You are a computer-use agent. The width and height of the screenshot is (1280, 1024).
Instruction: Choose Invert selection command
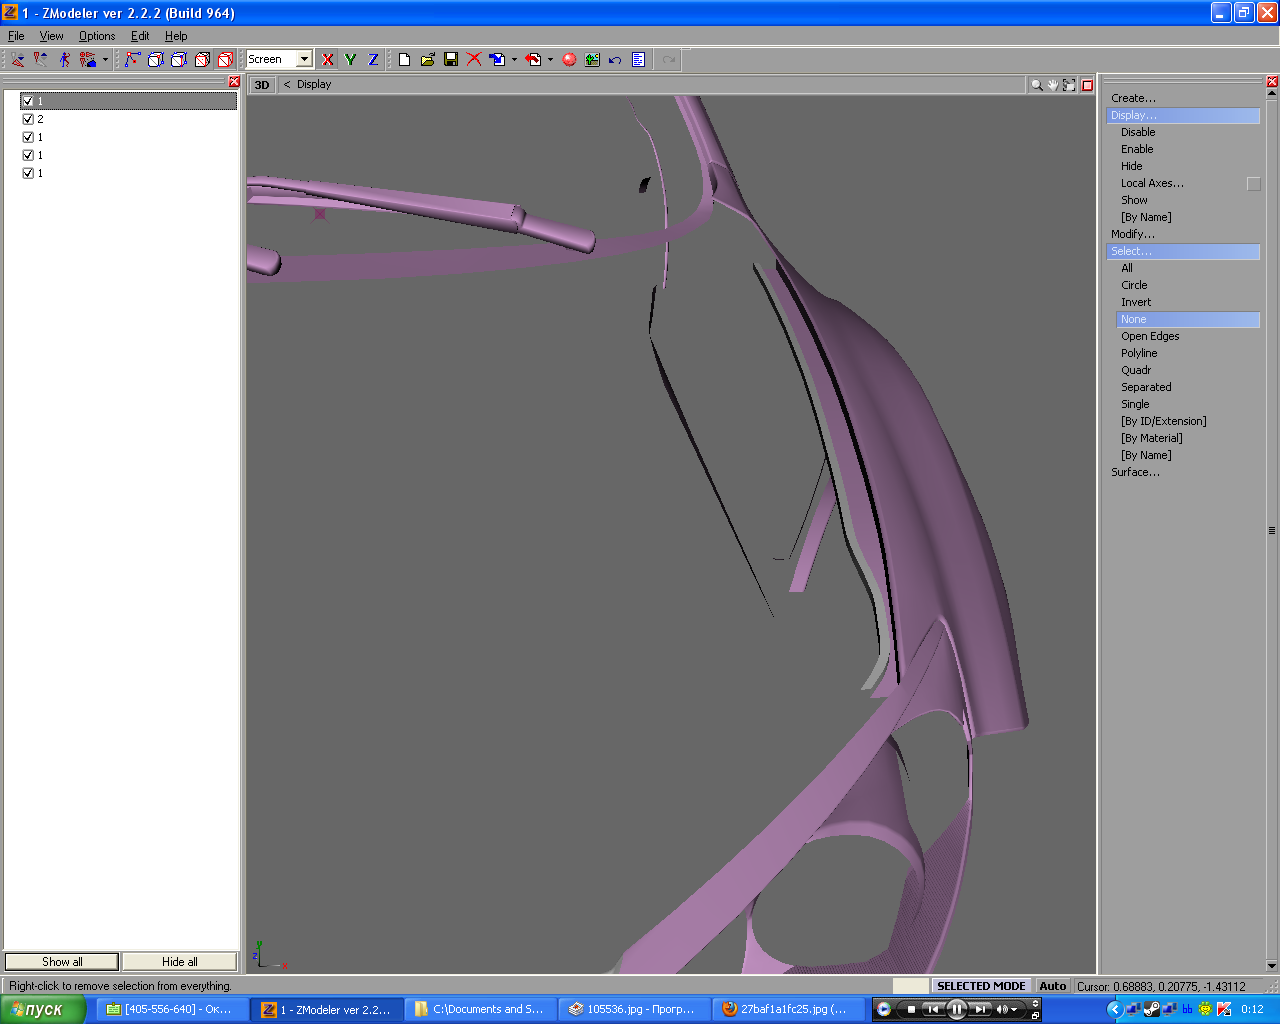[1136, 302]
